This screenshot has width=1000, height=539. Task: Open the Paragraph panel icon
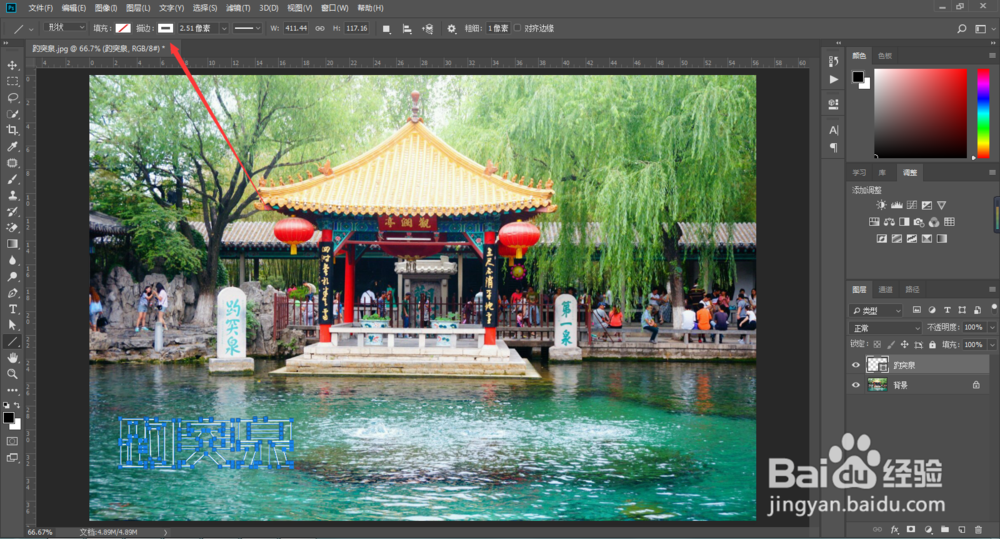pyautogui.click(x=833, y=147)
